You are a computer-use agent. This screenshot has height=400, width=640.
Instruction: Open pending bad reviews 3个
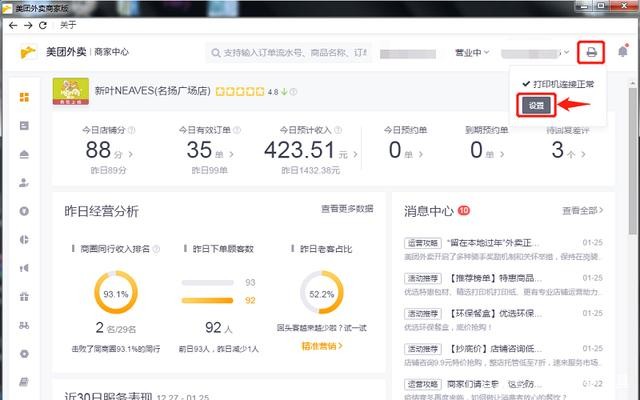(x=569, y=150)
